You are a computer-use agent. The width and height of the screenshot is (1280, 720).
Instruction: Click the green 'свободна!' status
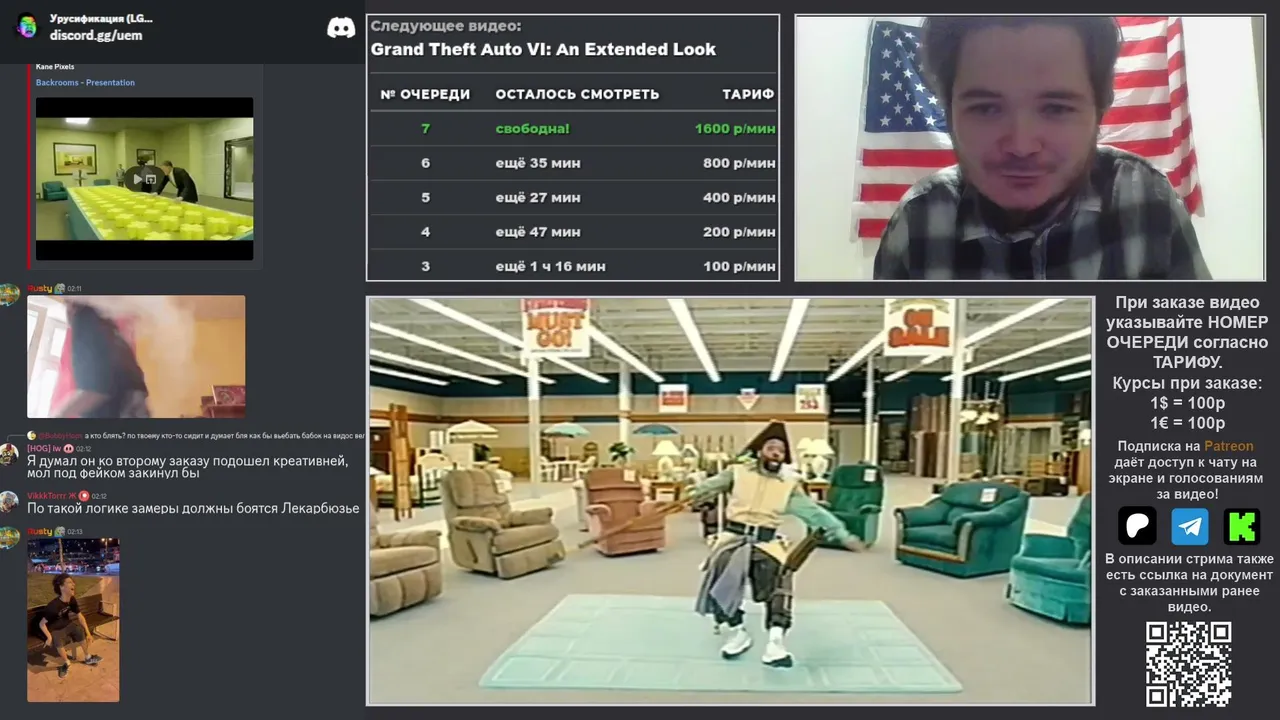(x=532, y=129)
